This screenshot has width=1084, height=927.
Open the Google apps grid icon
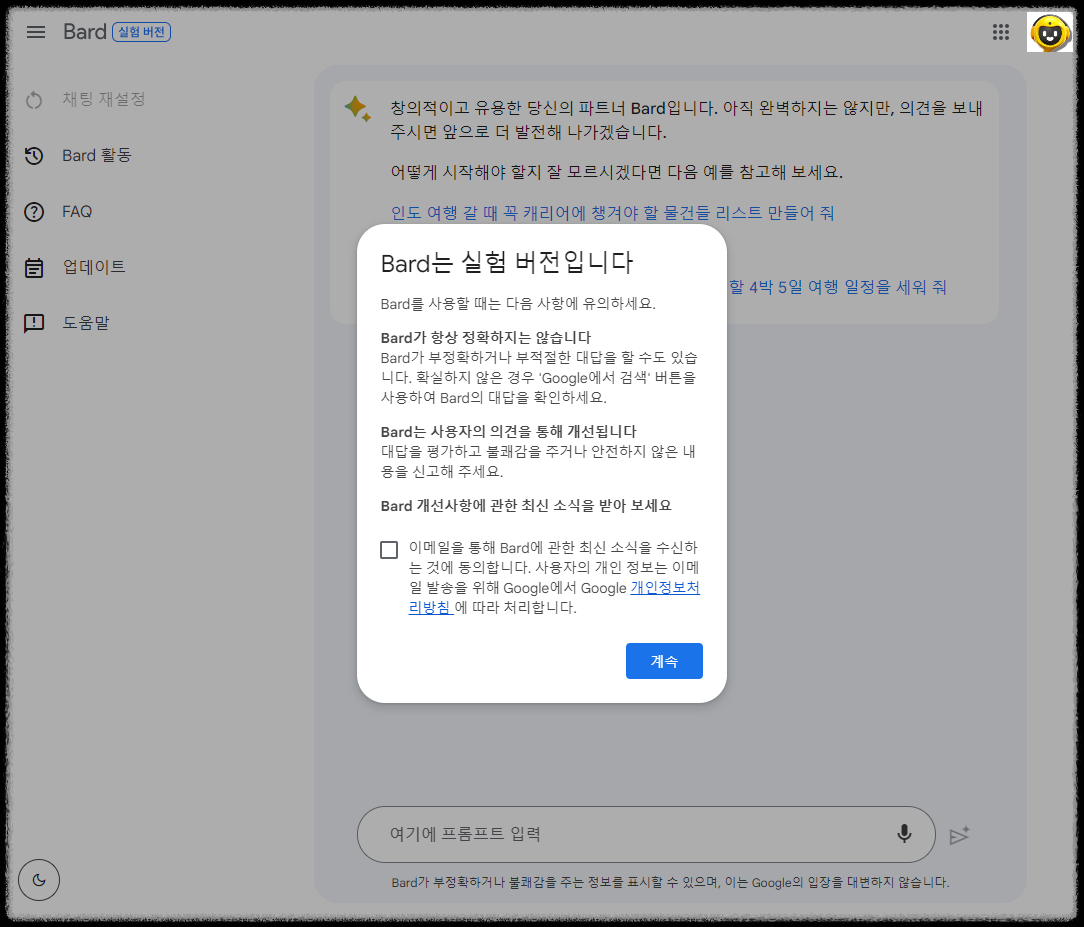coord(1000,31)
